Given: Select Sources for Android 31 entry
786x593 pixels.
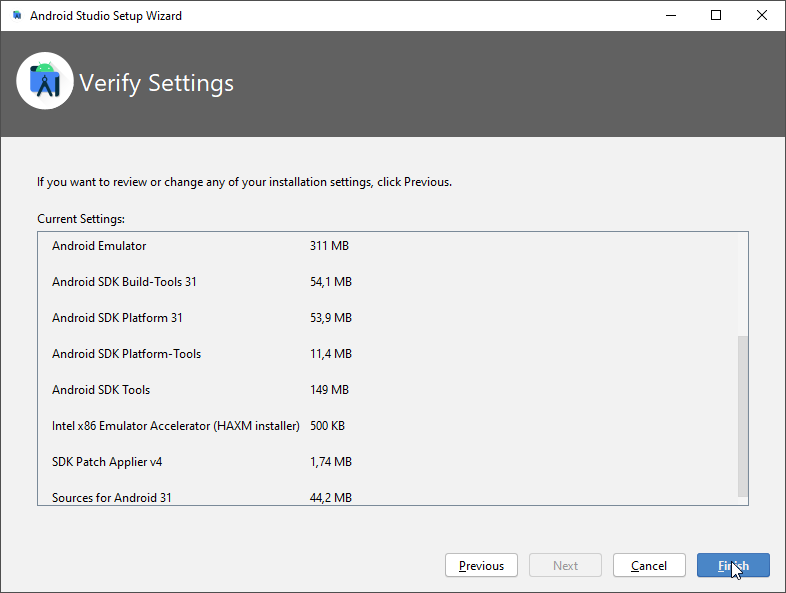Looking at the screenshot, I should [x=111, y=498].
